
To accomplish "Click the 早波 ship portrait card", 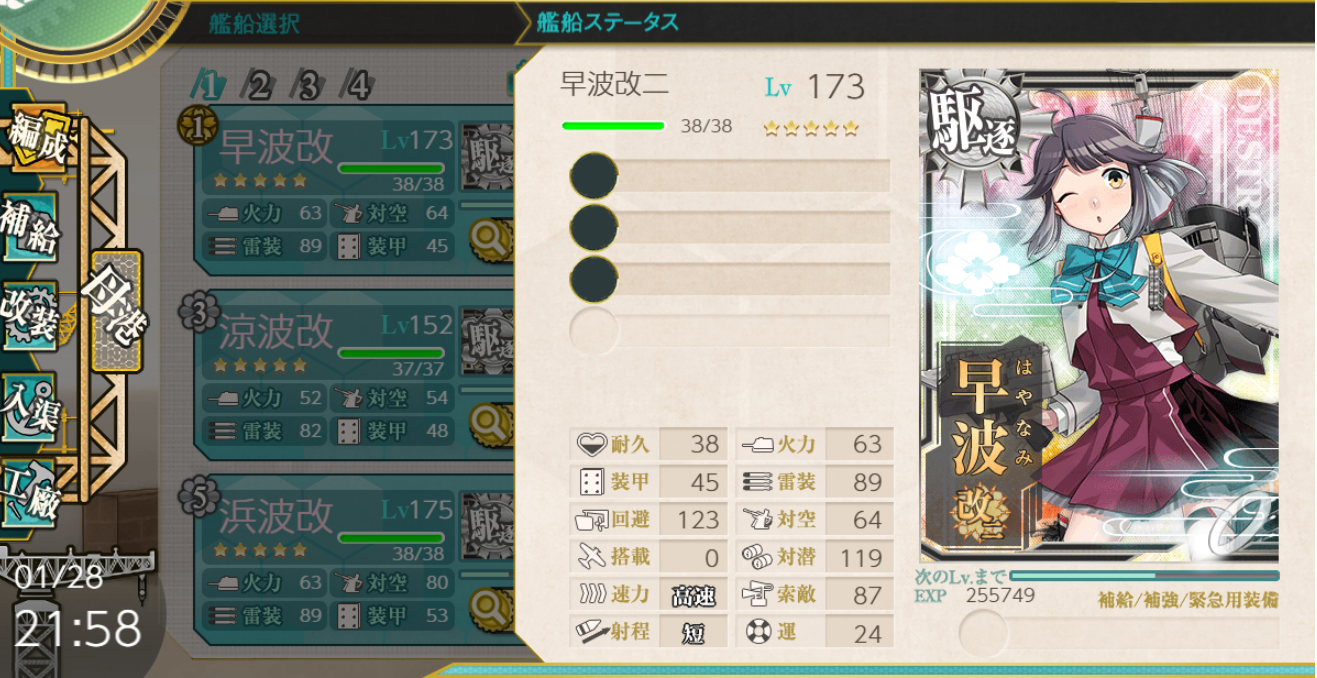I will tap(1099, 316).
